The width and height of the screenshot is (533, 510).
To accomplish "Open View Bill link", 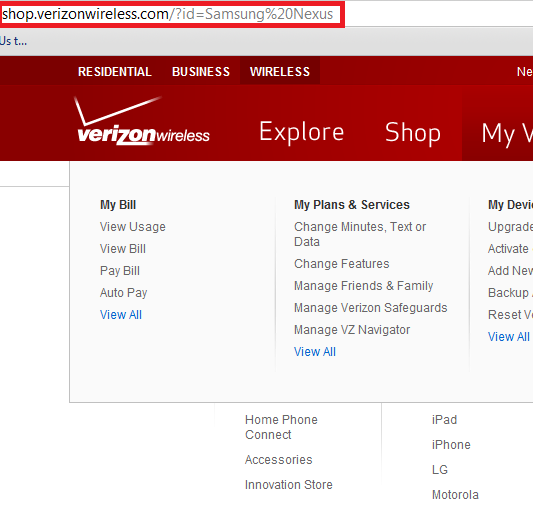I will pos(123,249).
